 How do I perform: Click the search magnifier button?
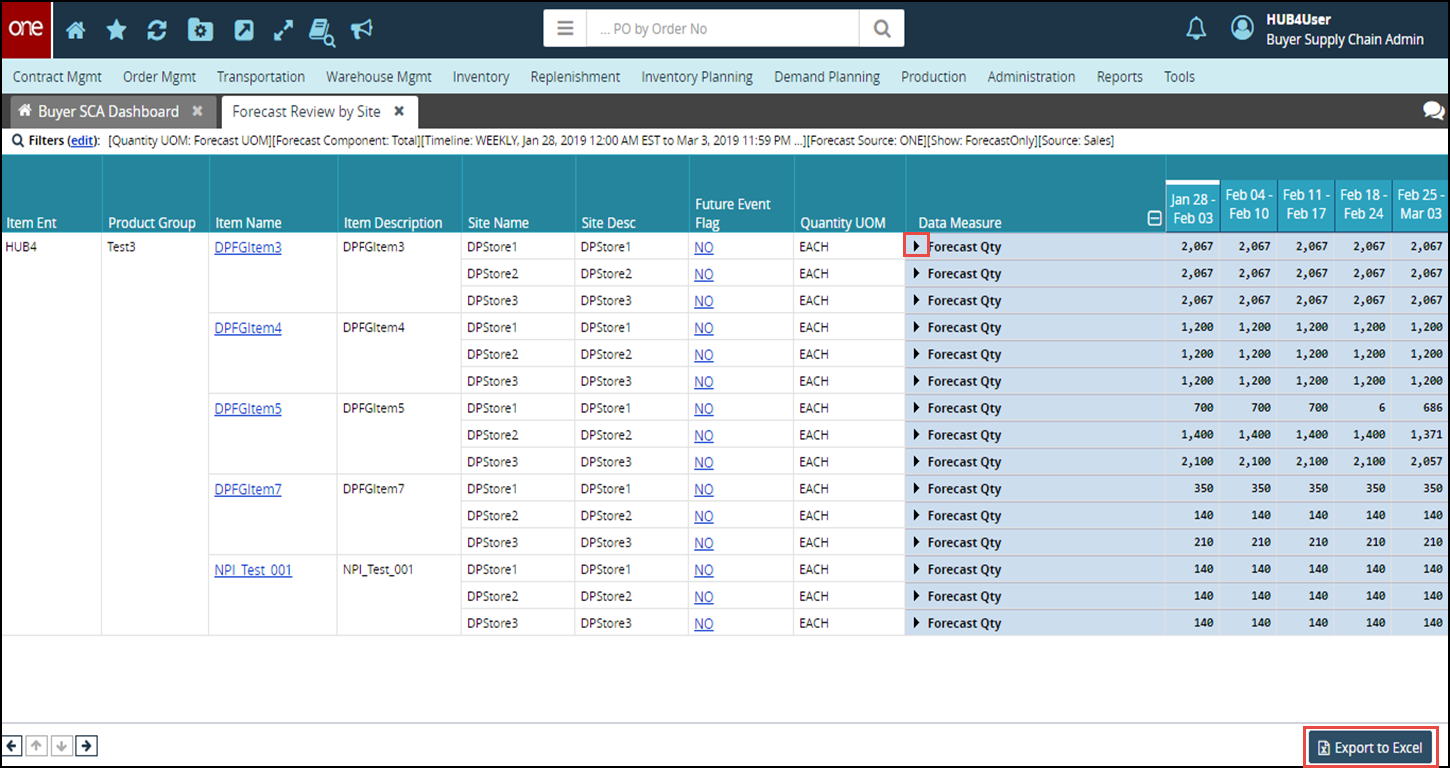[x=881, y=29]
